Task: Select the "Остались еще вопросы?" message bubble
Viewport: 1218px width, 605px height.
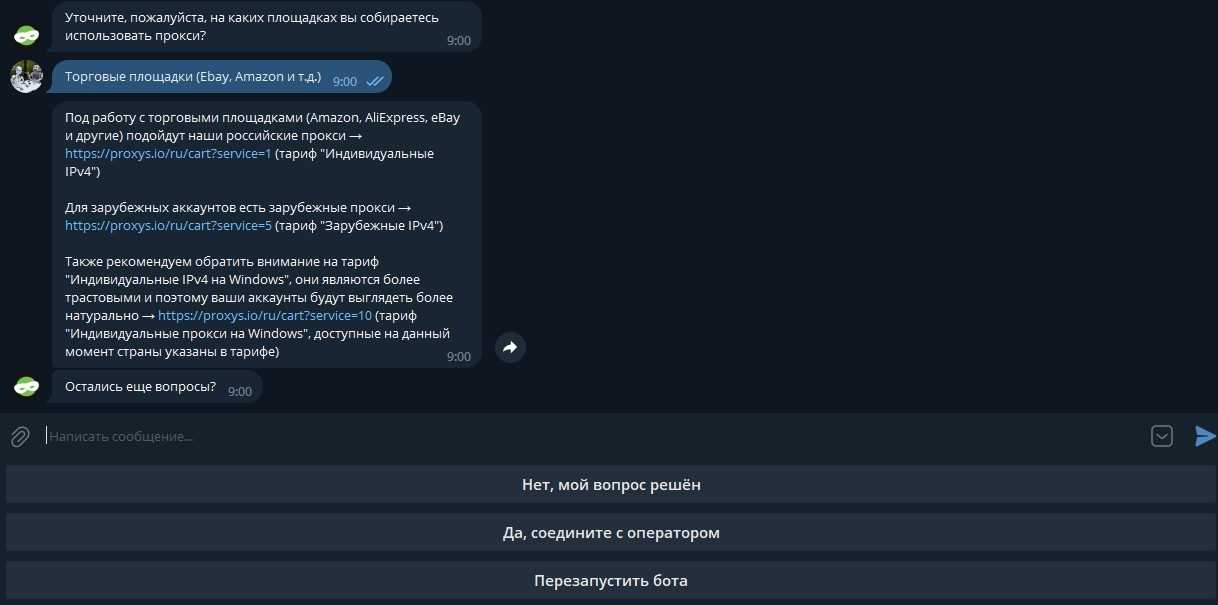Action: tap(140, 386)
